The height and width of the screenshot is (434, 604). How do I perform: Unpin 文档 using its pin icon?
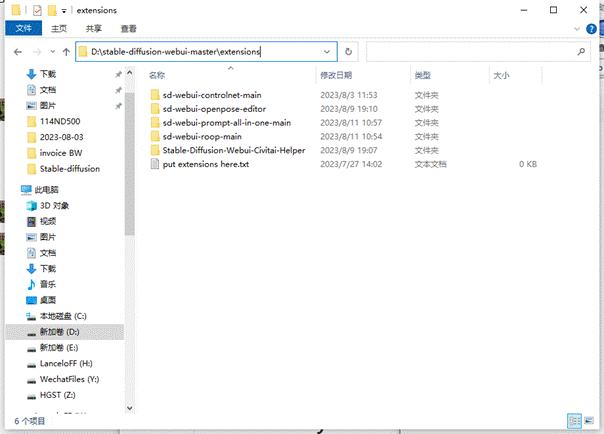pos(118,90)
